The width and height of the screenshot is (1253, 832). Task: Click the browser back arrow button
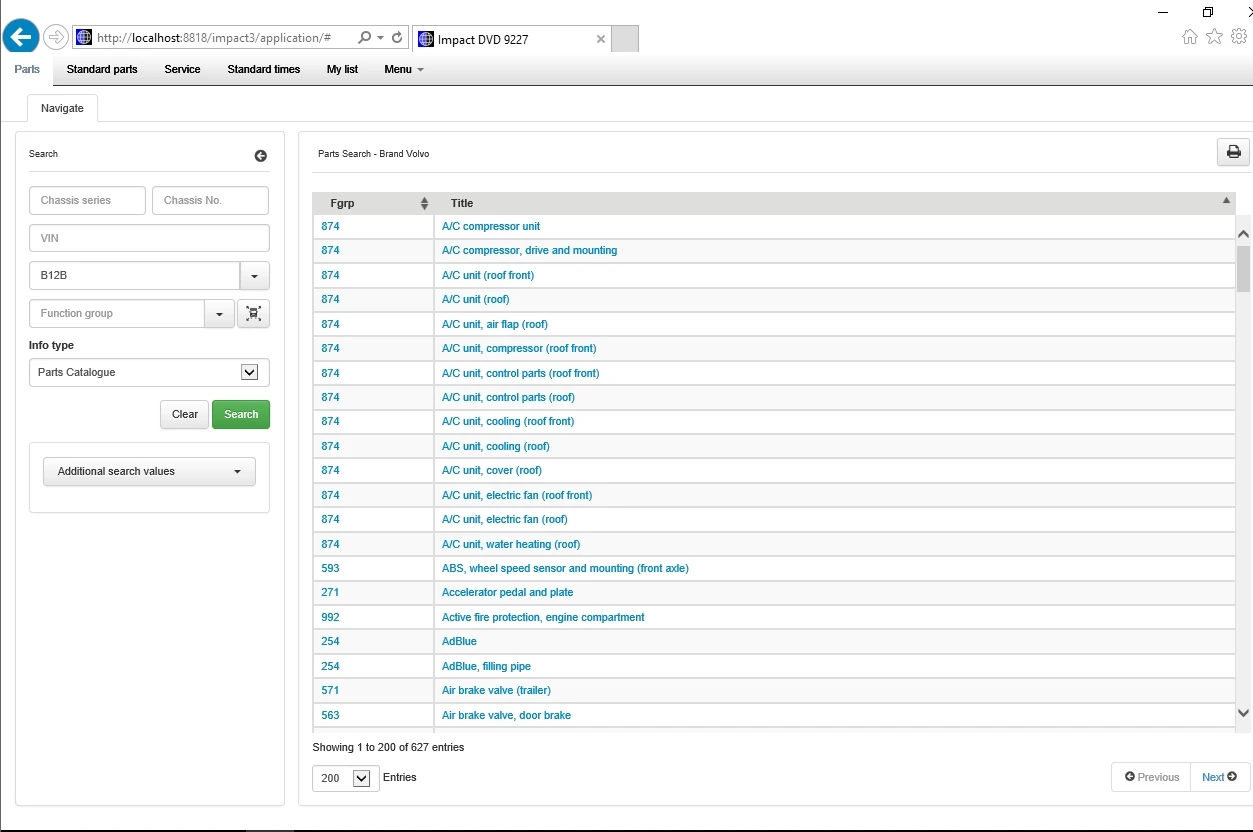(x=21, y=38)
